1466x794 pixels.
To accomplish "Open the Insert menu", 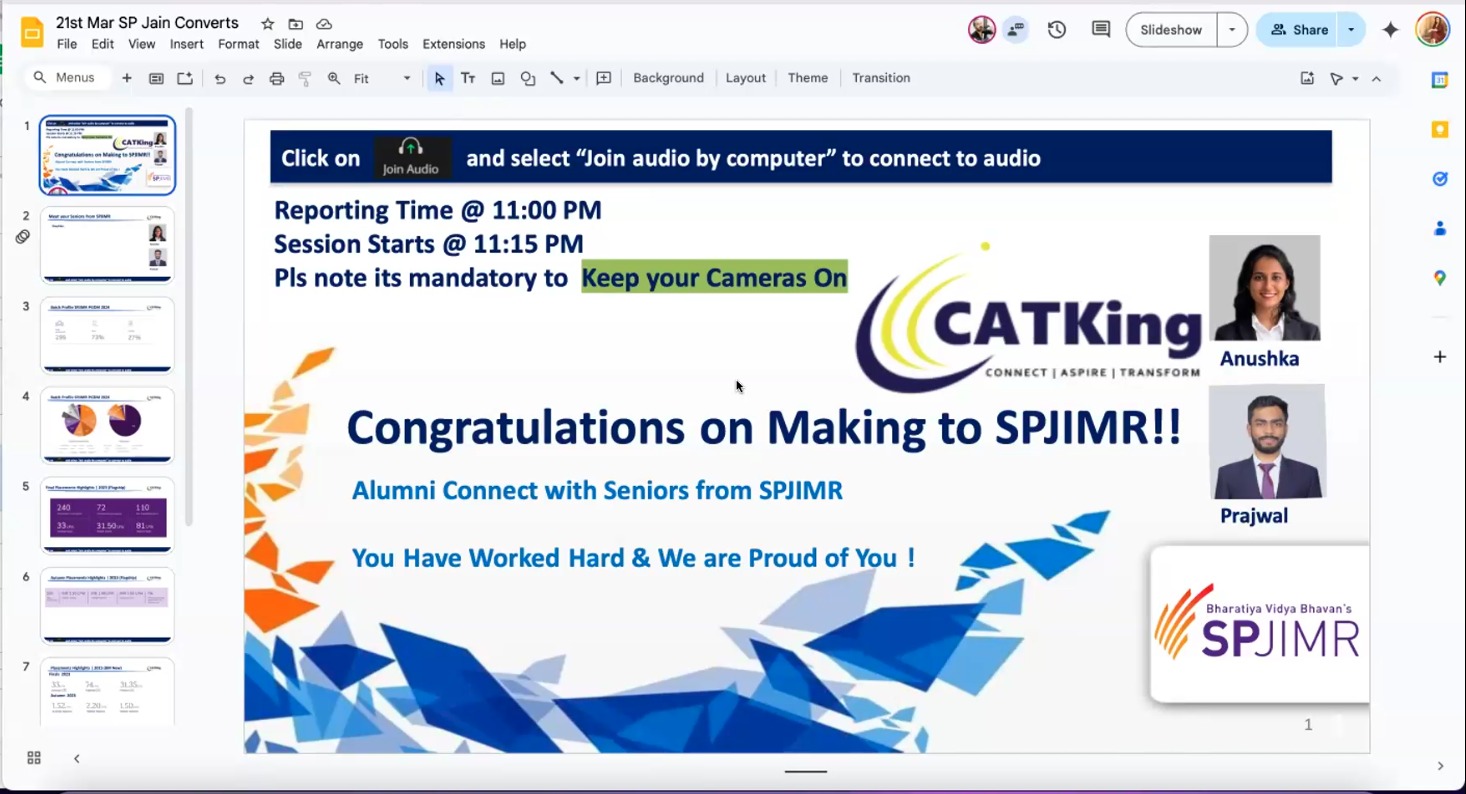I will pos(186,44).
